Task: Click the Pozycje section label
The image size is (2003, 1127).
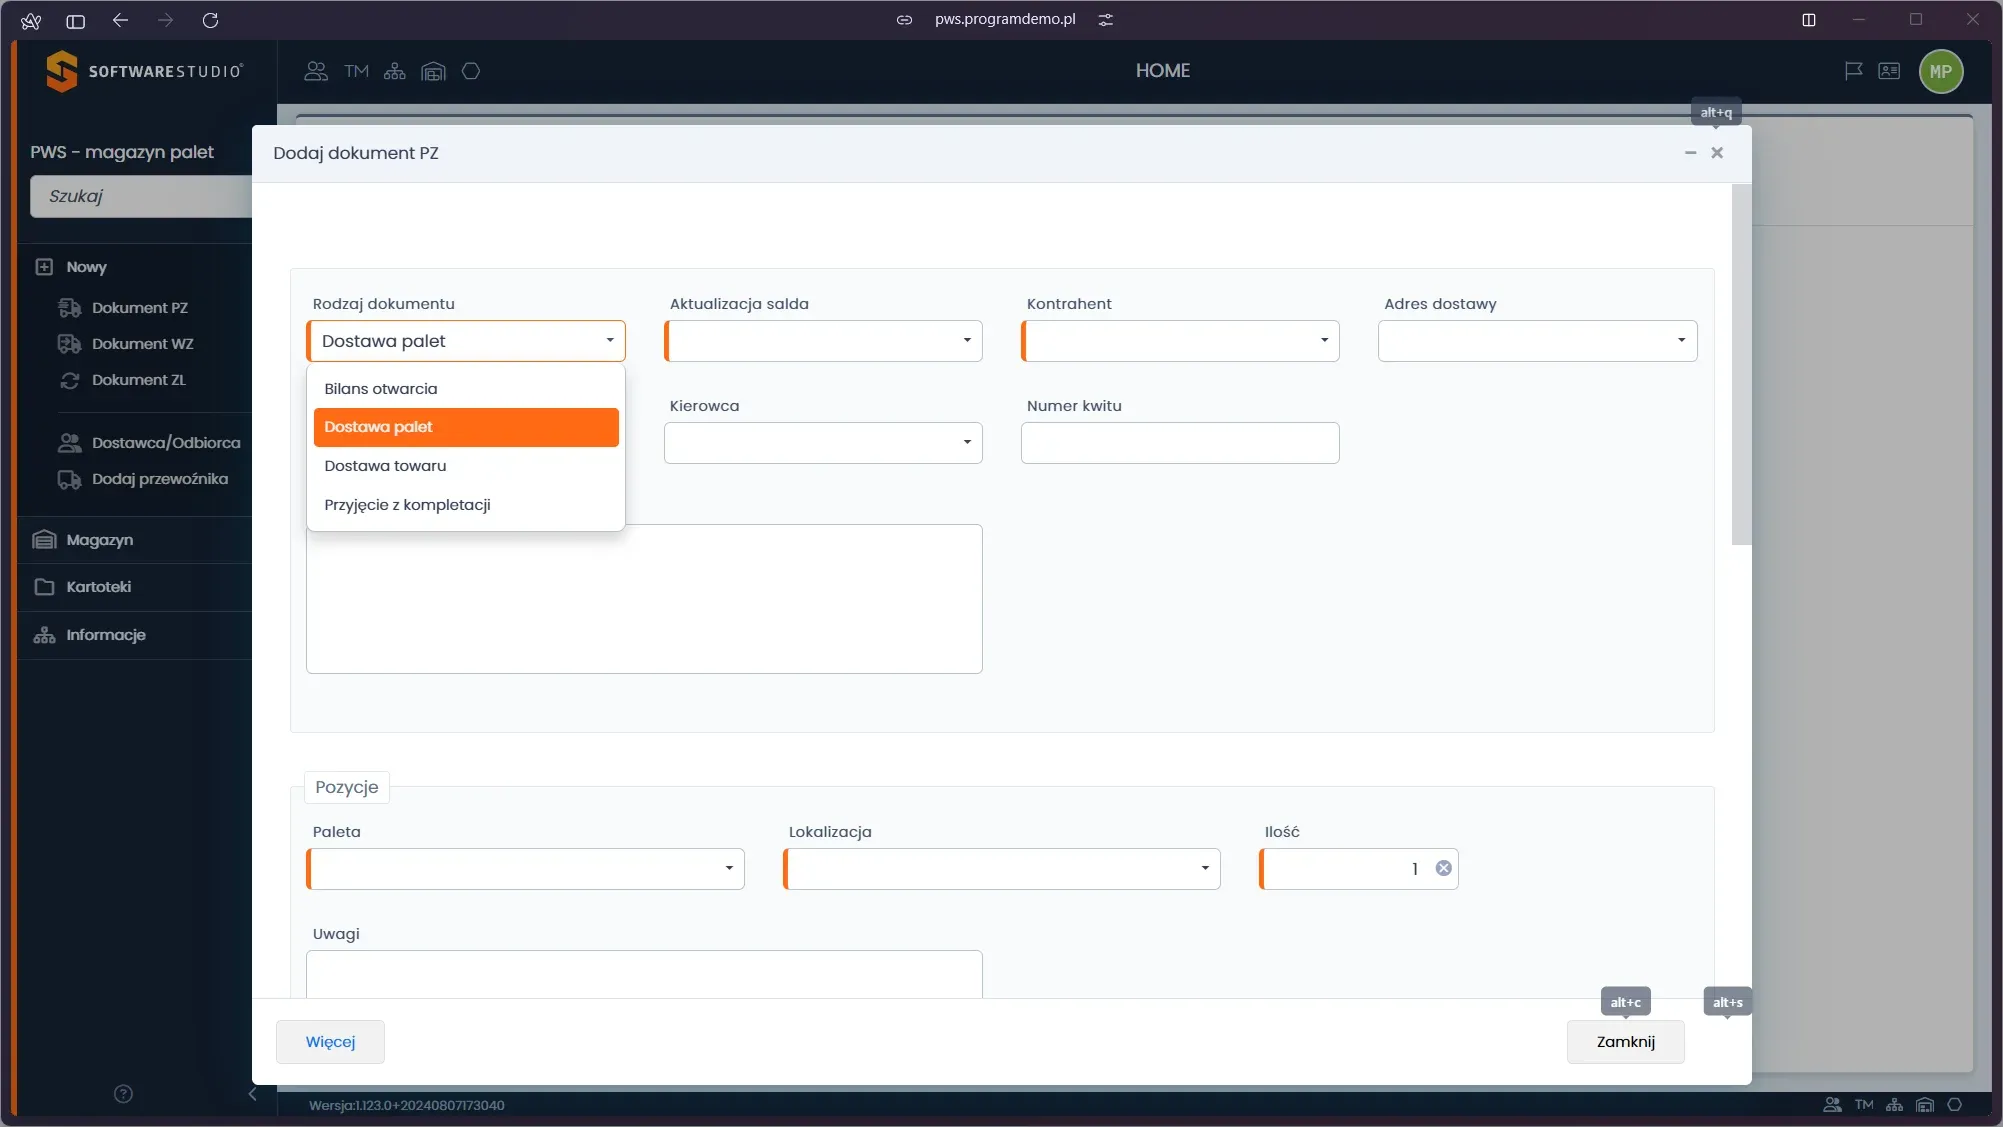Action: pyautogui.click(x=346, y=787)
